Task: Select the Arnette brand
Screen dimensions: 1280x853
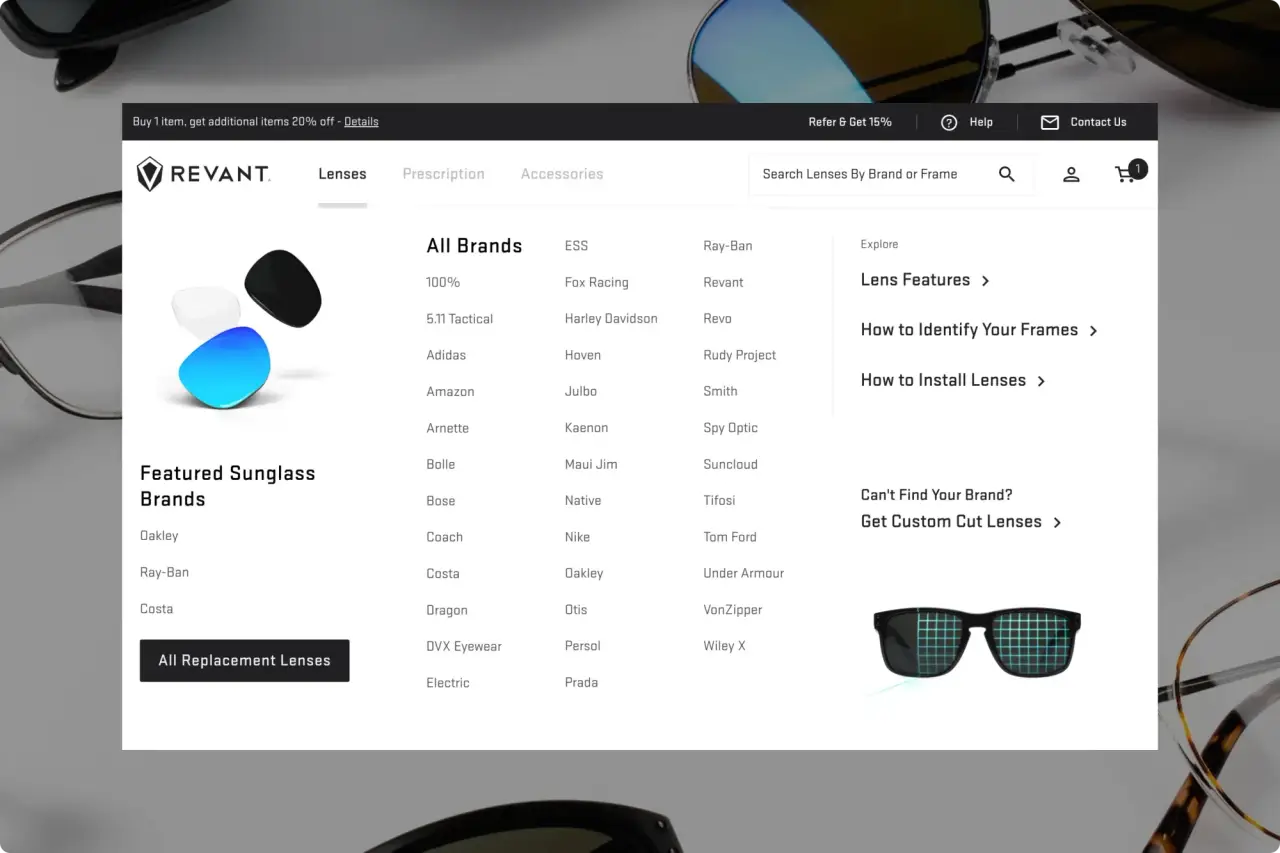Action: pyautogui.click(x=447, y=428)
